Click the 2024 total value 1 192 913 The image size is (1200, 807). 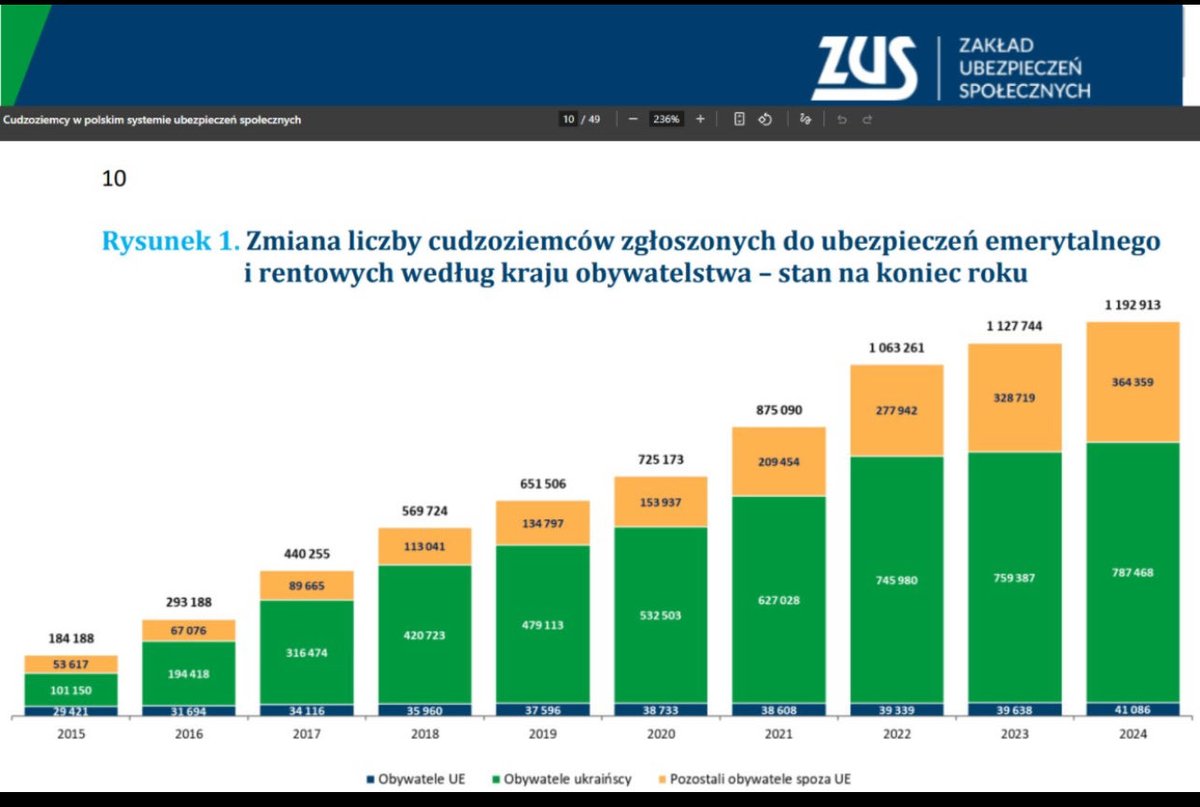click(x=1133, y=306)
